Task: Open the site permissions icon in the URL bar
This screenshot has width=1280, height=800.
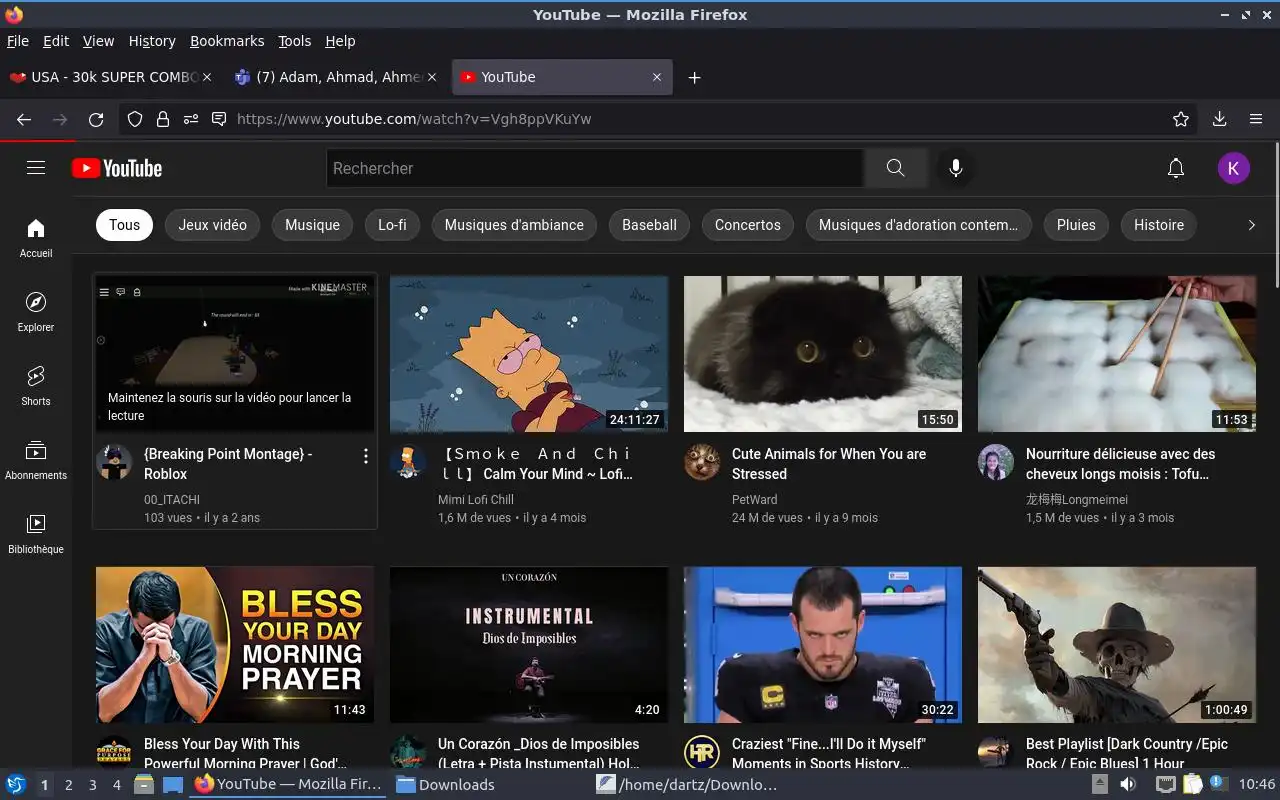Action: point(191,119)
